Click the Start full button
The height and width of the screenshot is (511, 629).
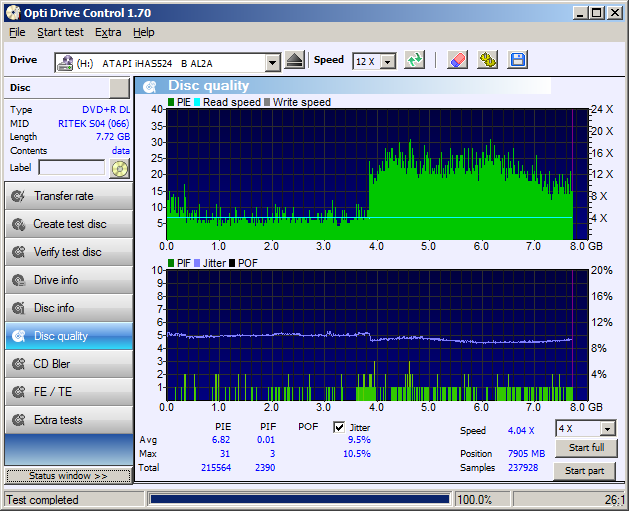(x=586, y=448)
